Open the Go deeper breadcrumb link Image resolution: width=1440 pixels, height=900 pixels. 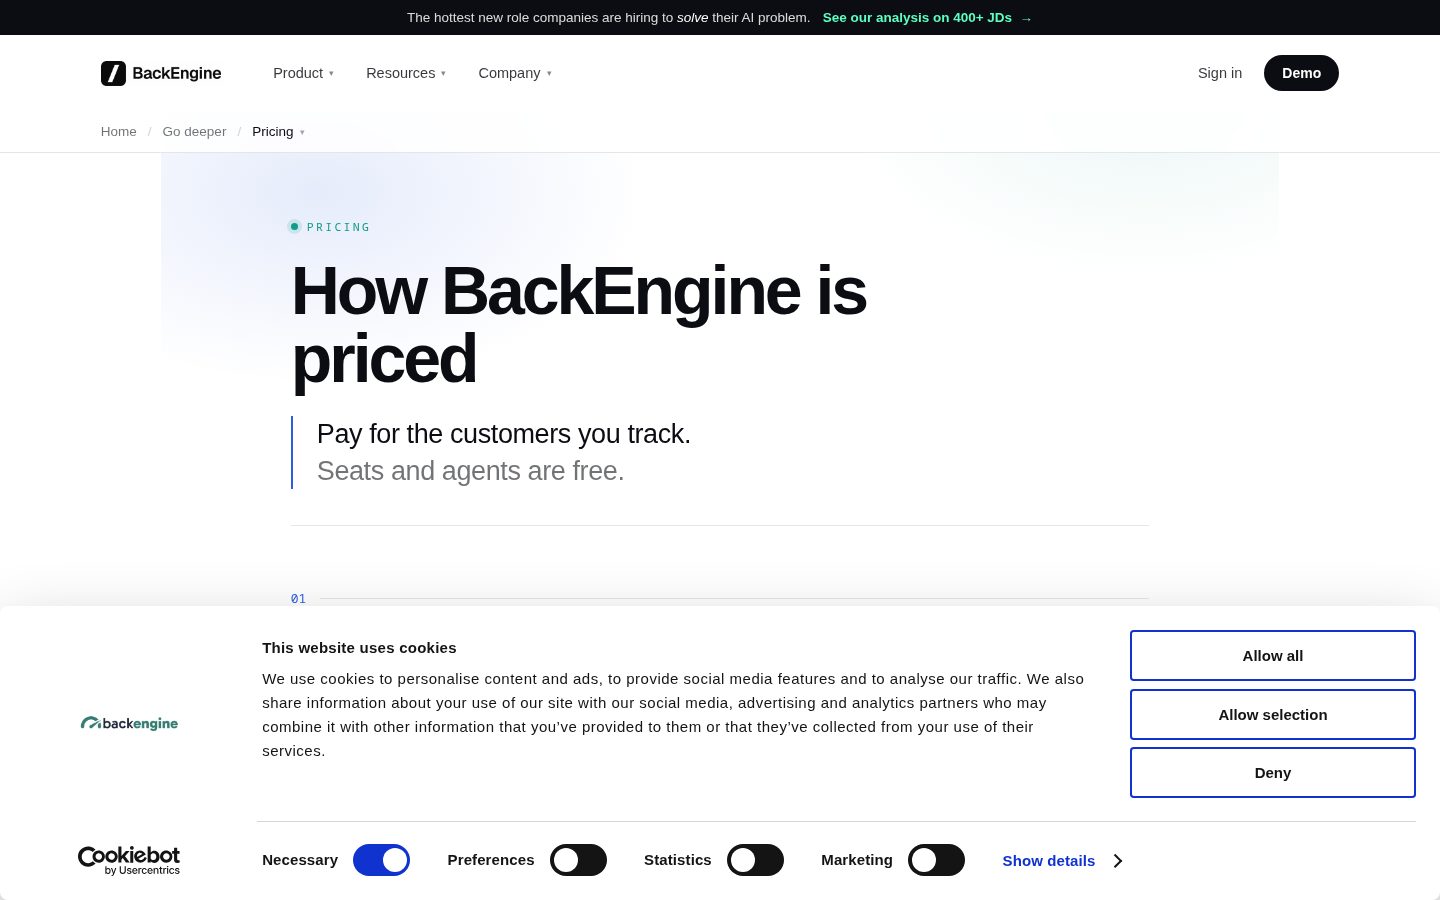194,132
